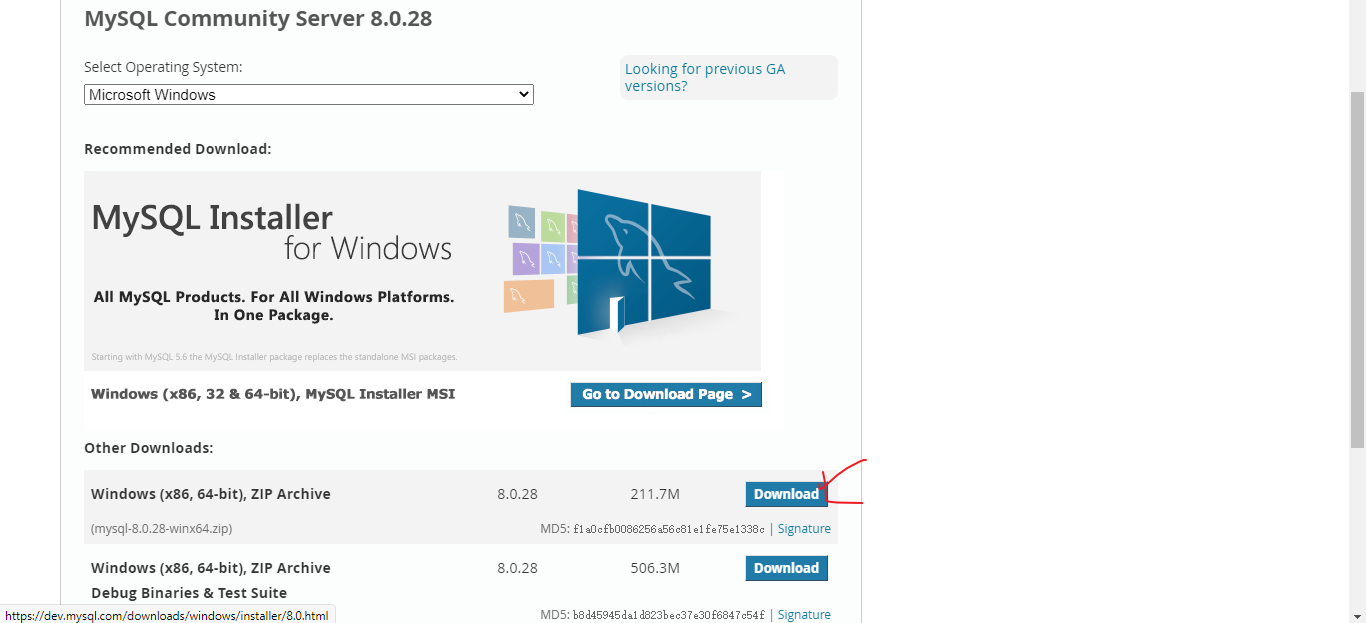
Task: Click the MD5 hash starting b8d45945da1d
Action: [668, 615]
